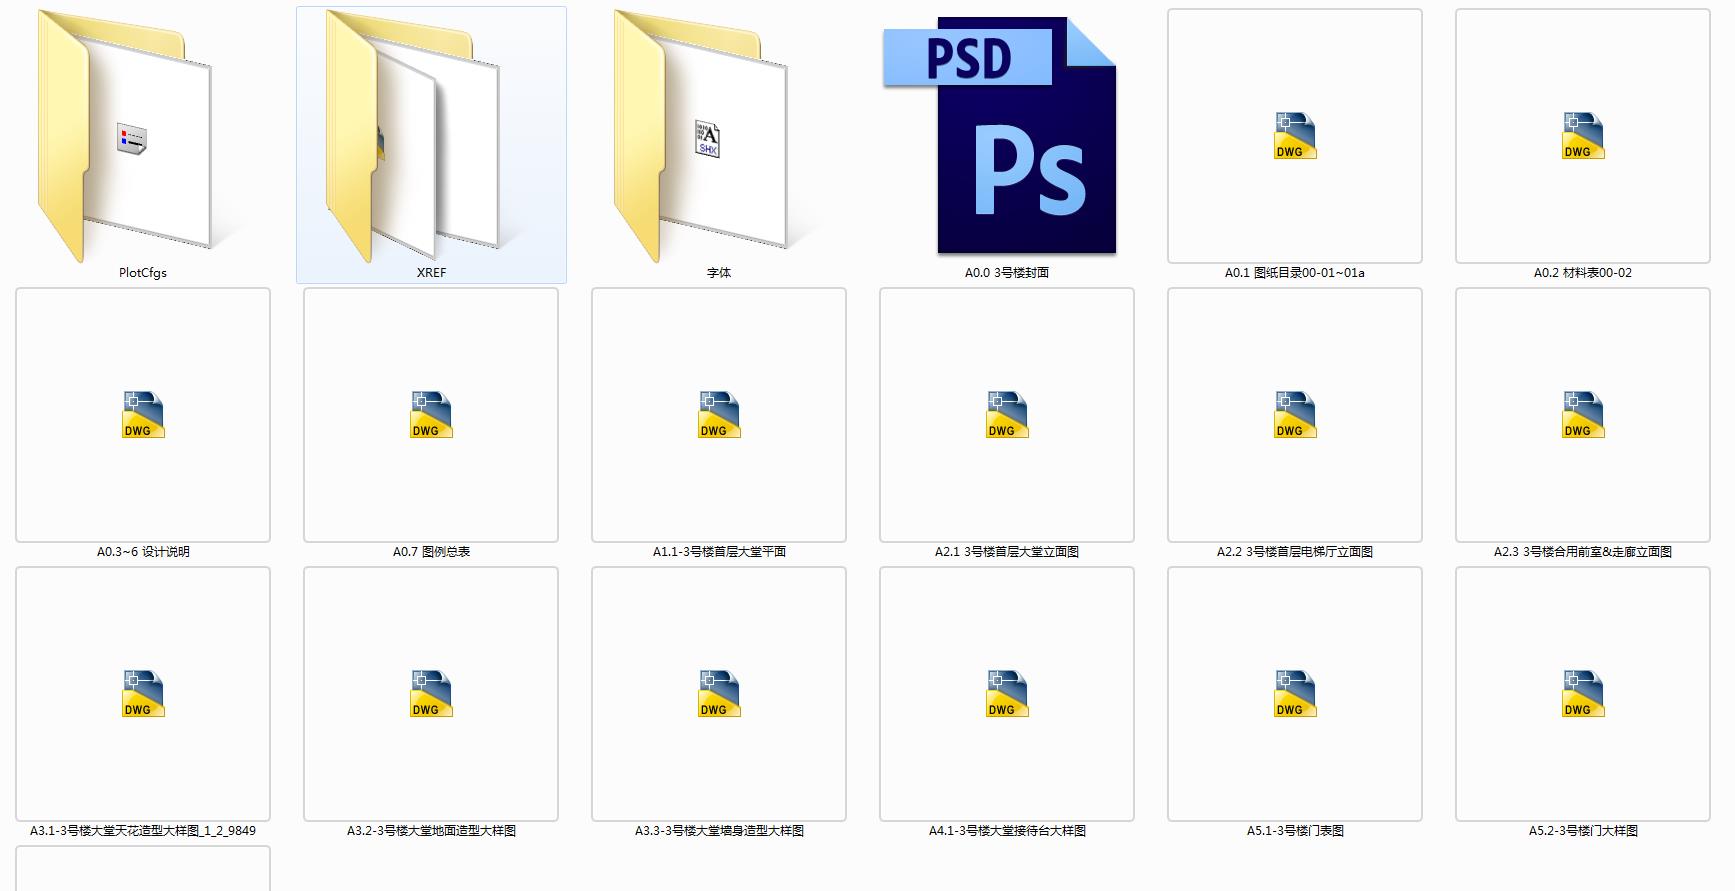
Task: Click the file name A2.2 3号楼首层电梯厅立面图
Action: click(1295, 552)
